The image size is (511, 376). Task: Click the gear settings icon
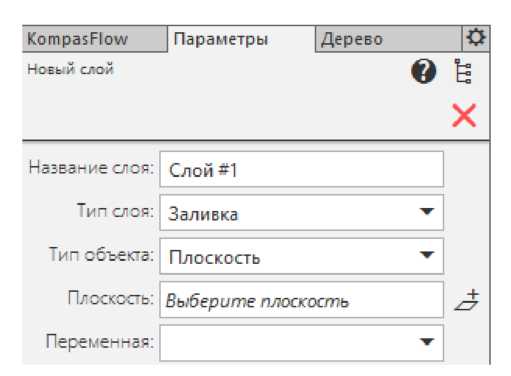pos(476,38)
